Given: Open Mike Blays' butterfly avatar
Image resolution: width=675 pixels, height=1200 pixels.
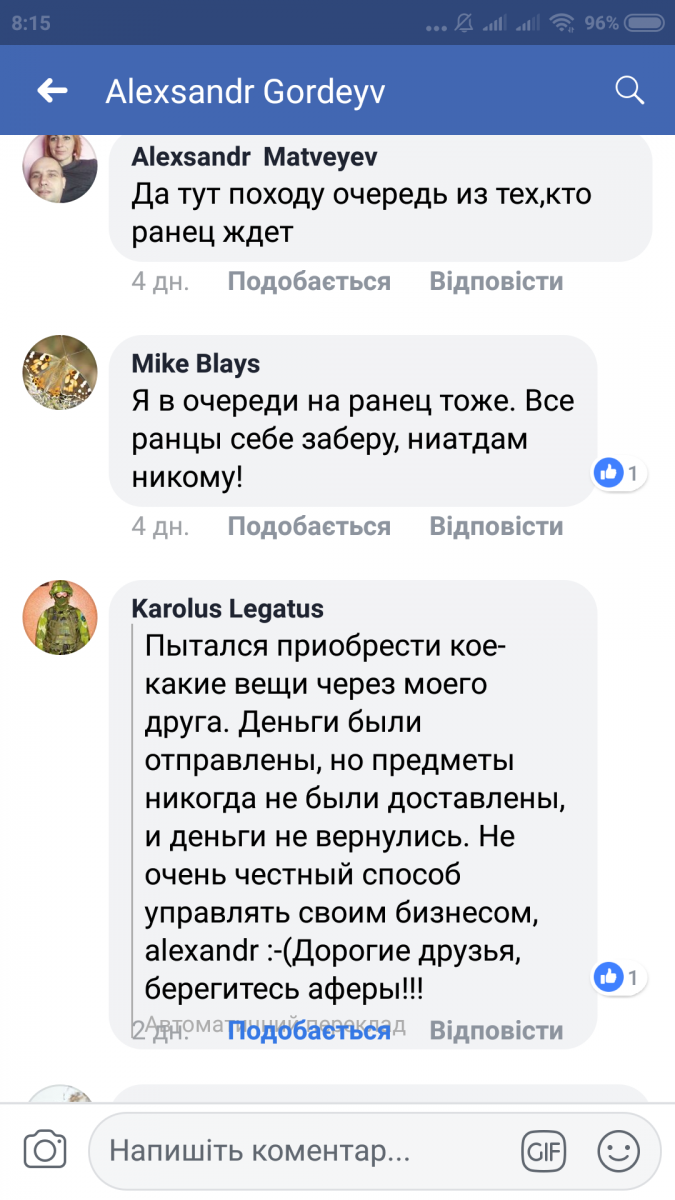Looking at the screenshot, I should [x=60, y=372].
